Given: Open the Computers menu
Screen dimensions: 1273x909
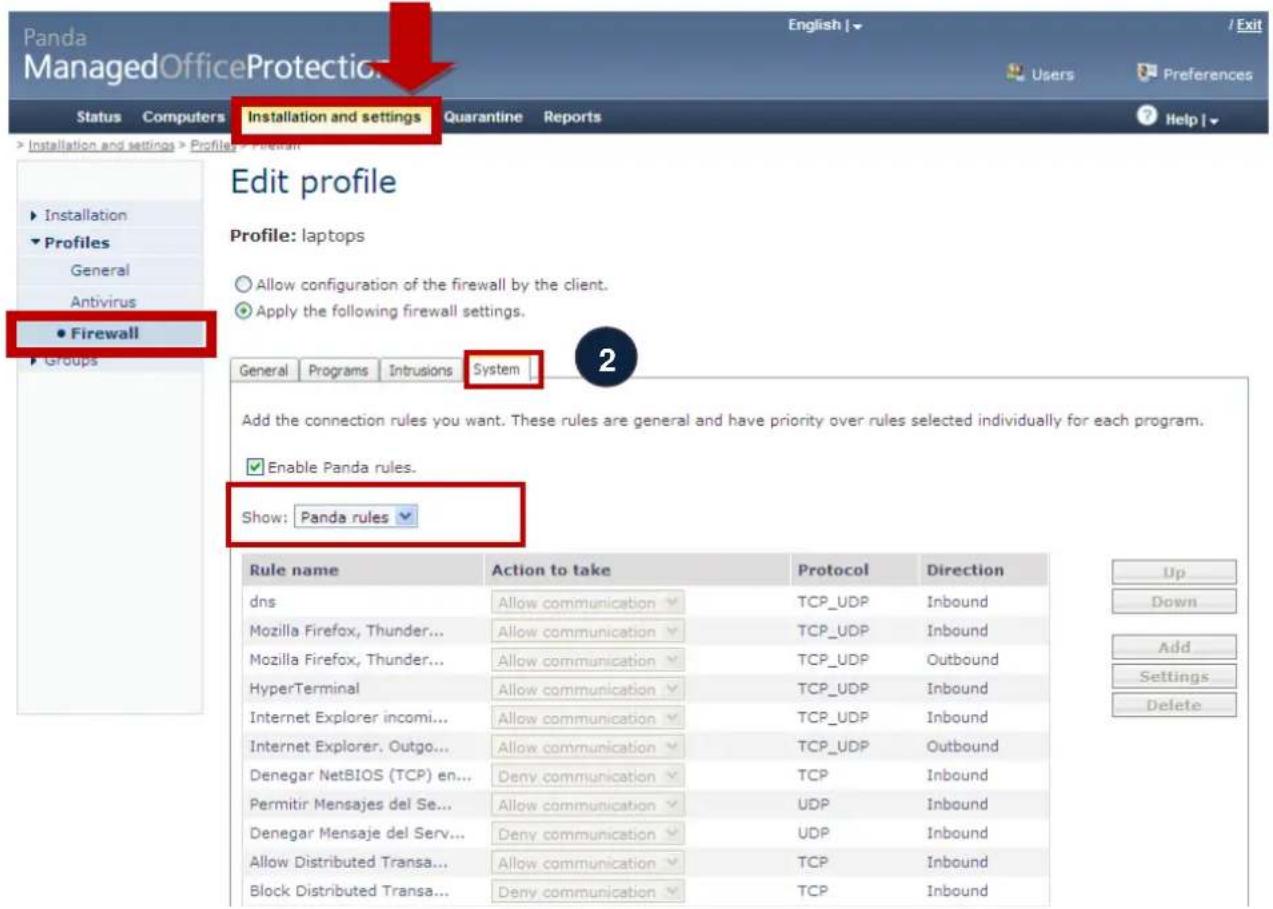Looking at the screenshot, I should [x=183, y=118].
